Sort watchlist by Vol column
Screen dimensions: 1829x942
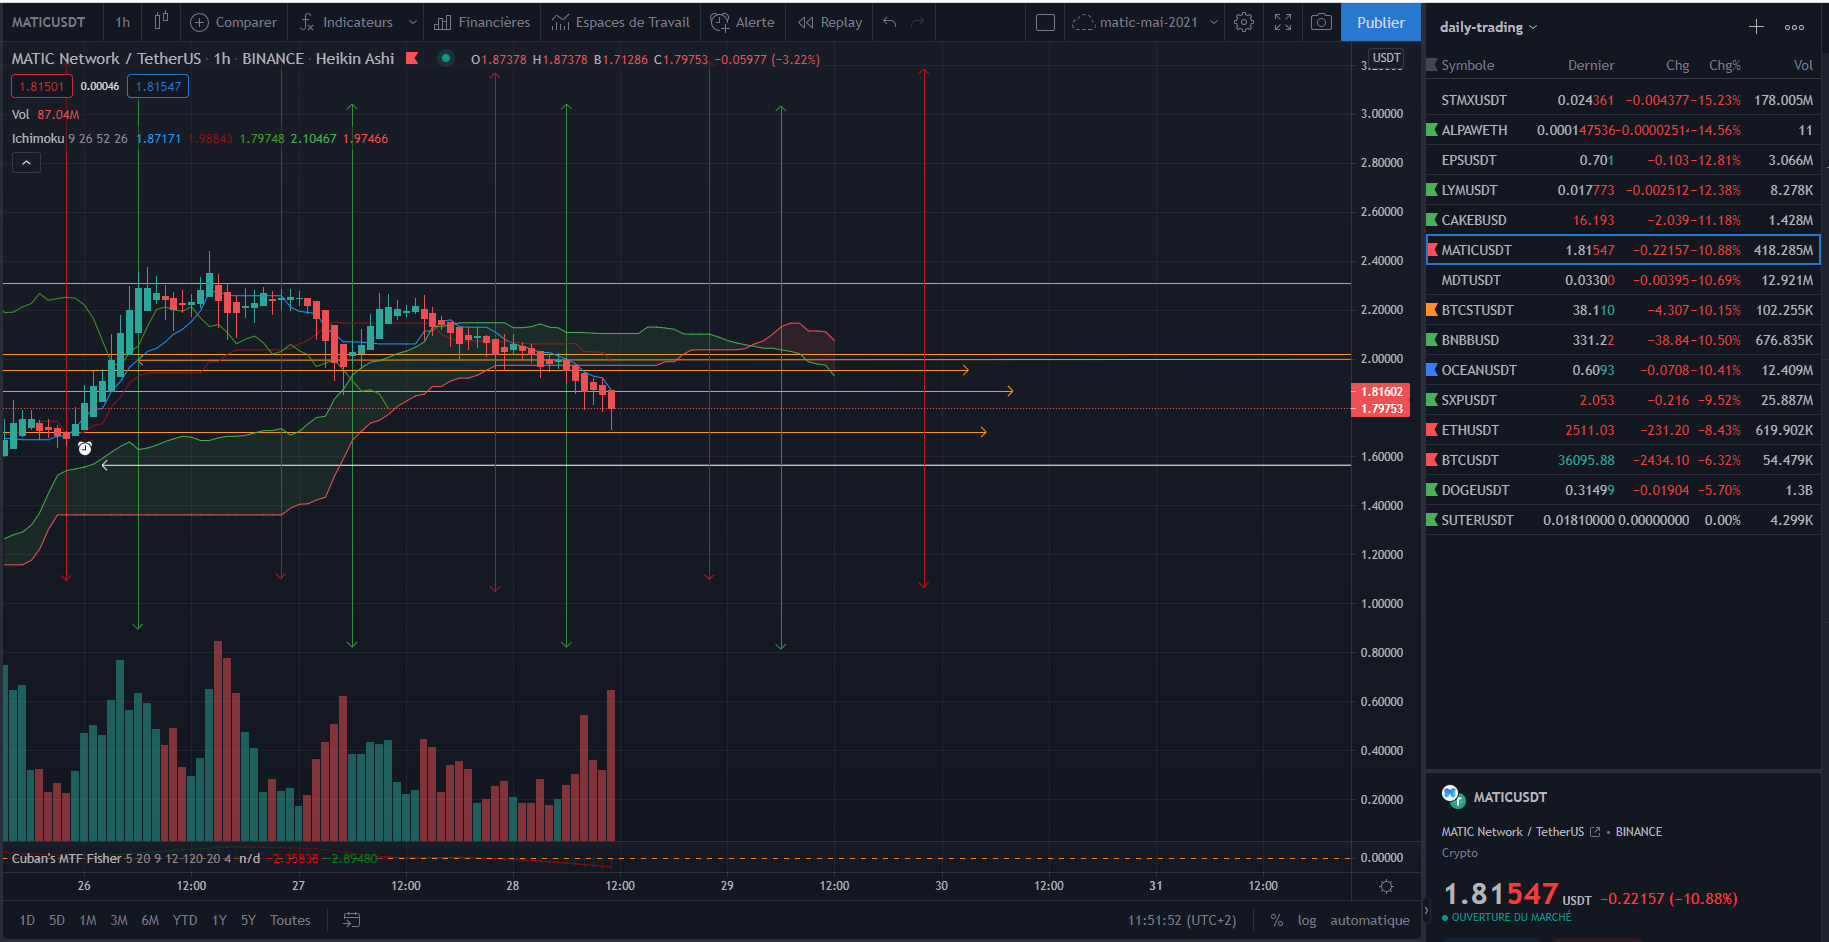[x=1802, y=65]
